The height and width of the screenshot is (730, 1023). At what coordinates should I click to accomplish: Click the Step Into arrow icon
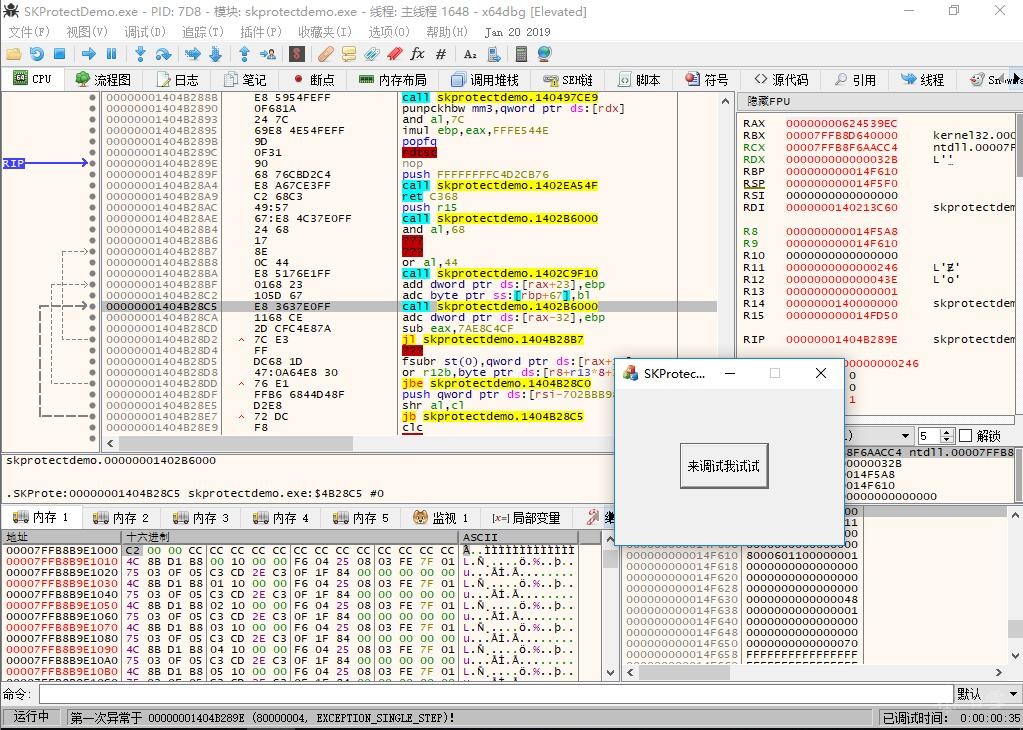[x=140, y=54]
